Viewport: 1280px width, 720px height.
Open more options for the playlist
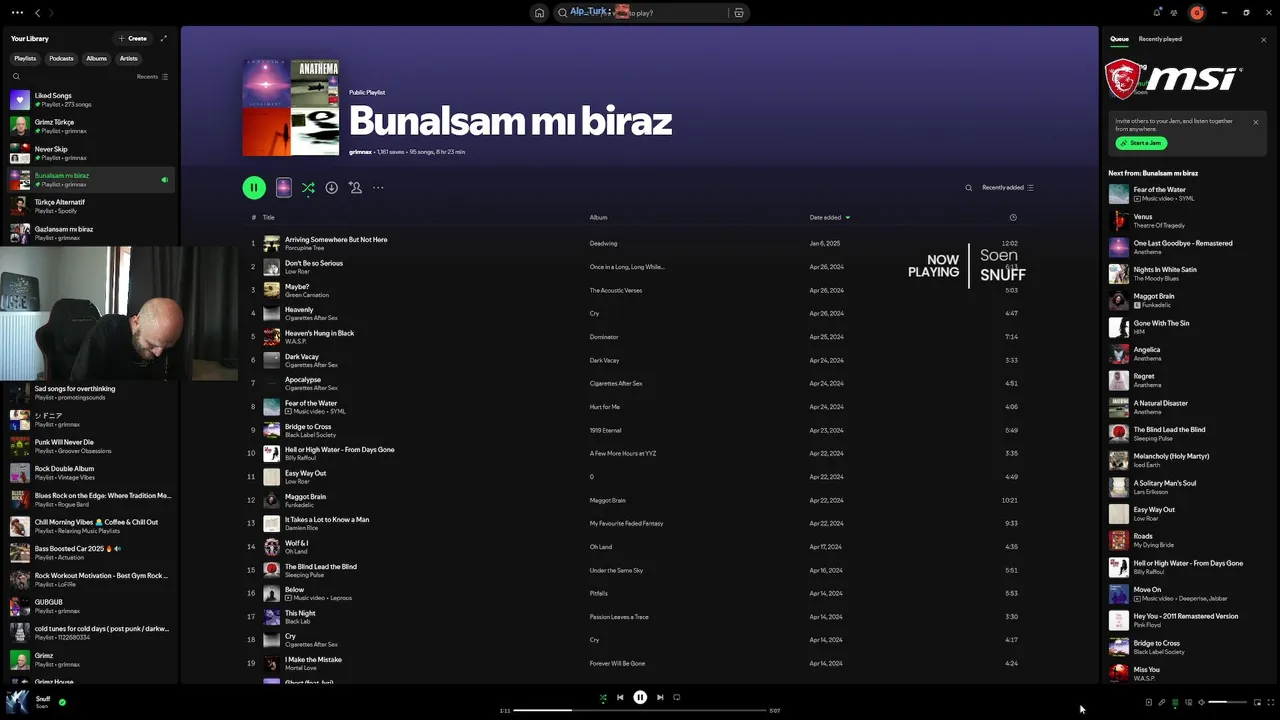[378, 187]
